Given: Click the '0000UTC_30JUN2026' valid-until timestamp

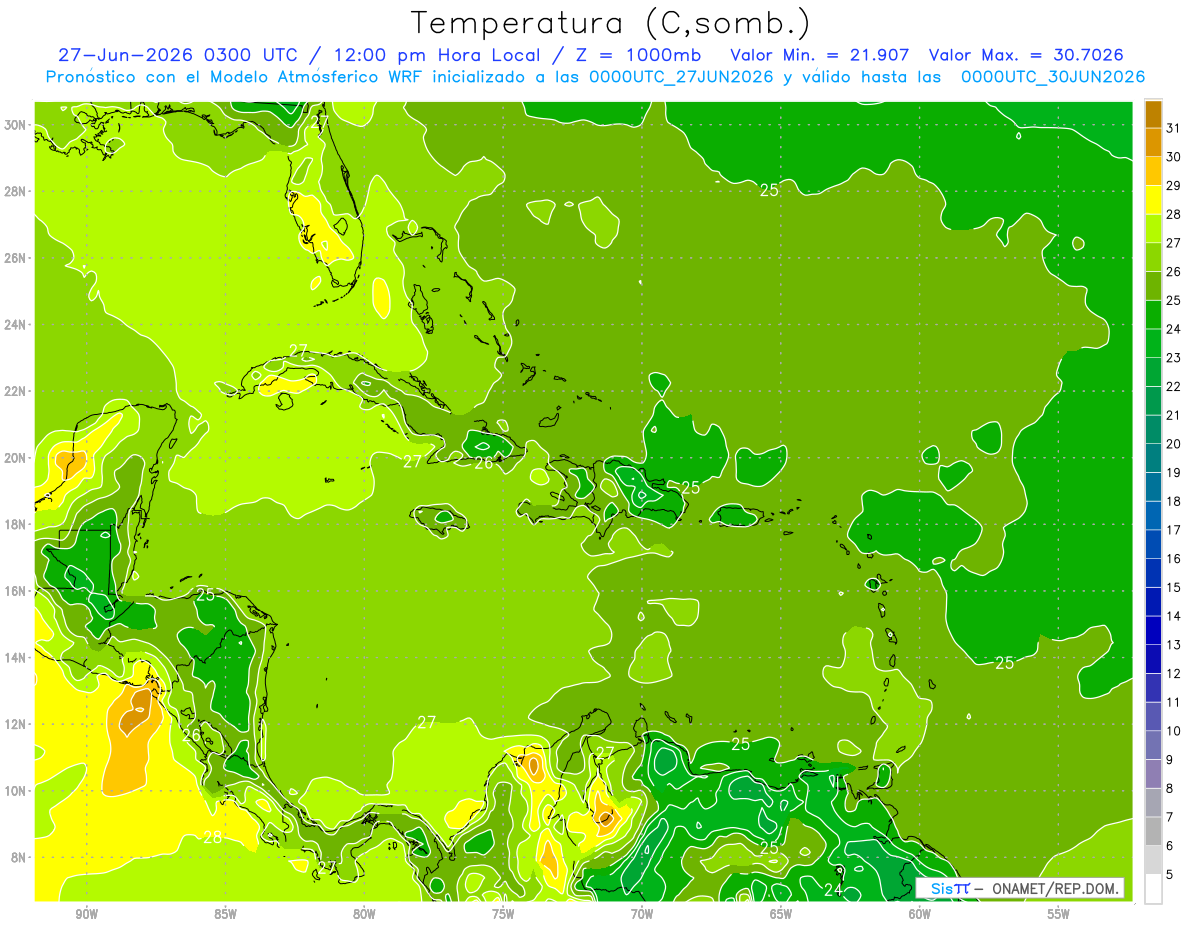Looking at the screenshot, I should 1053,77.
